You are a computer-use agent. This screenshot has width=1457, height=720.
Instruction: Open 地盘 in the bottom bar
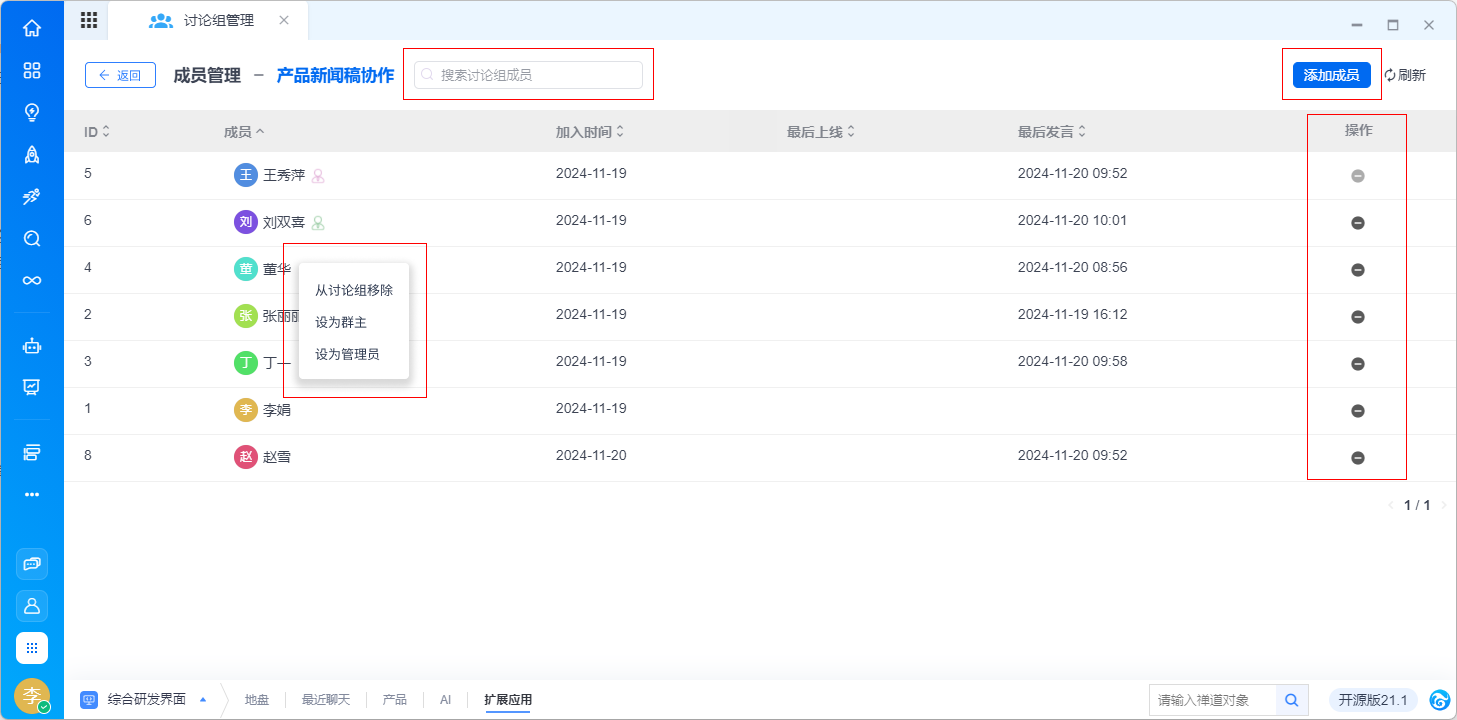(x=257, y=700)
